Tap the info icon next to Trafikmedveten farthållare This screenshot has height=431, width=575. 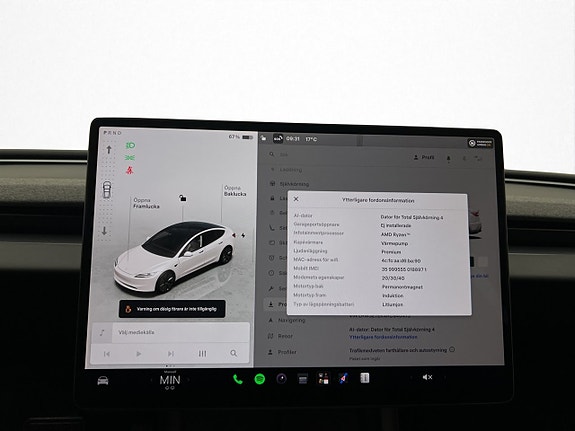[x=452, y=350]
